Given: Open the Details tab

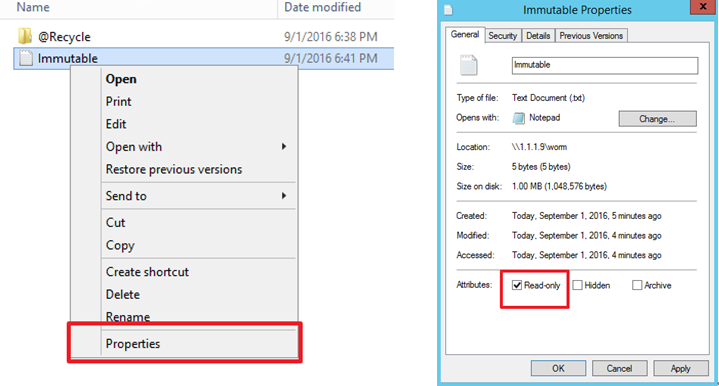Looking at the screenshot, I should (x=538, y=36).
